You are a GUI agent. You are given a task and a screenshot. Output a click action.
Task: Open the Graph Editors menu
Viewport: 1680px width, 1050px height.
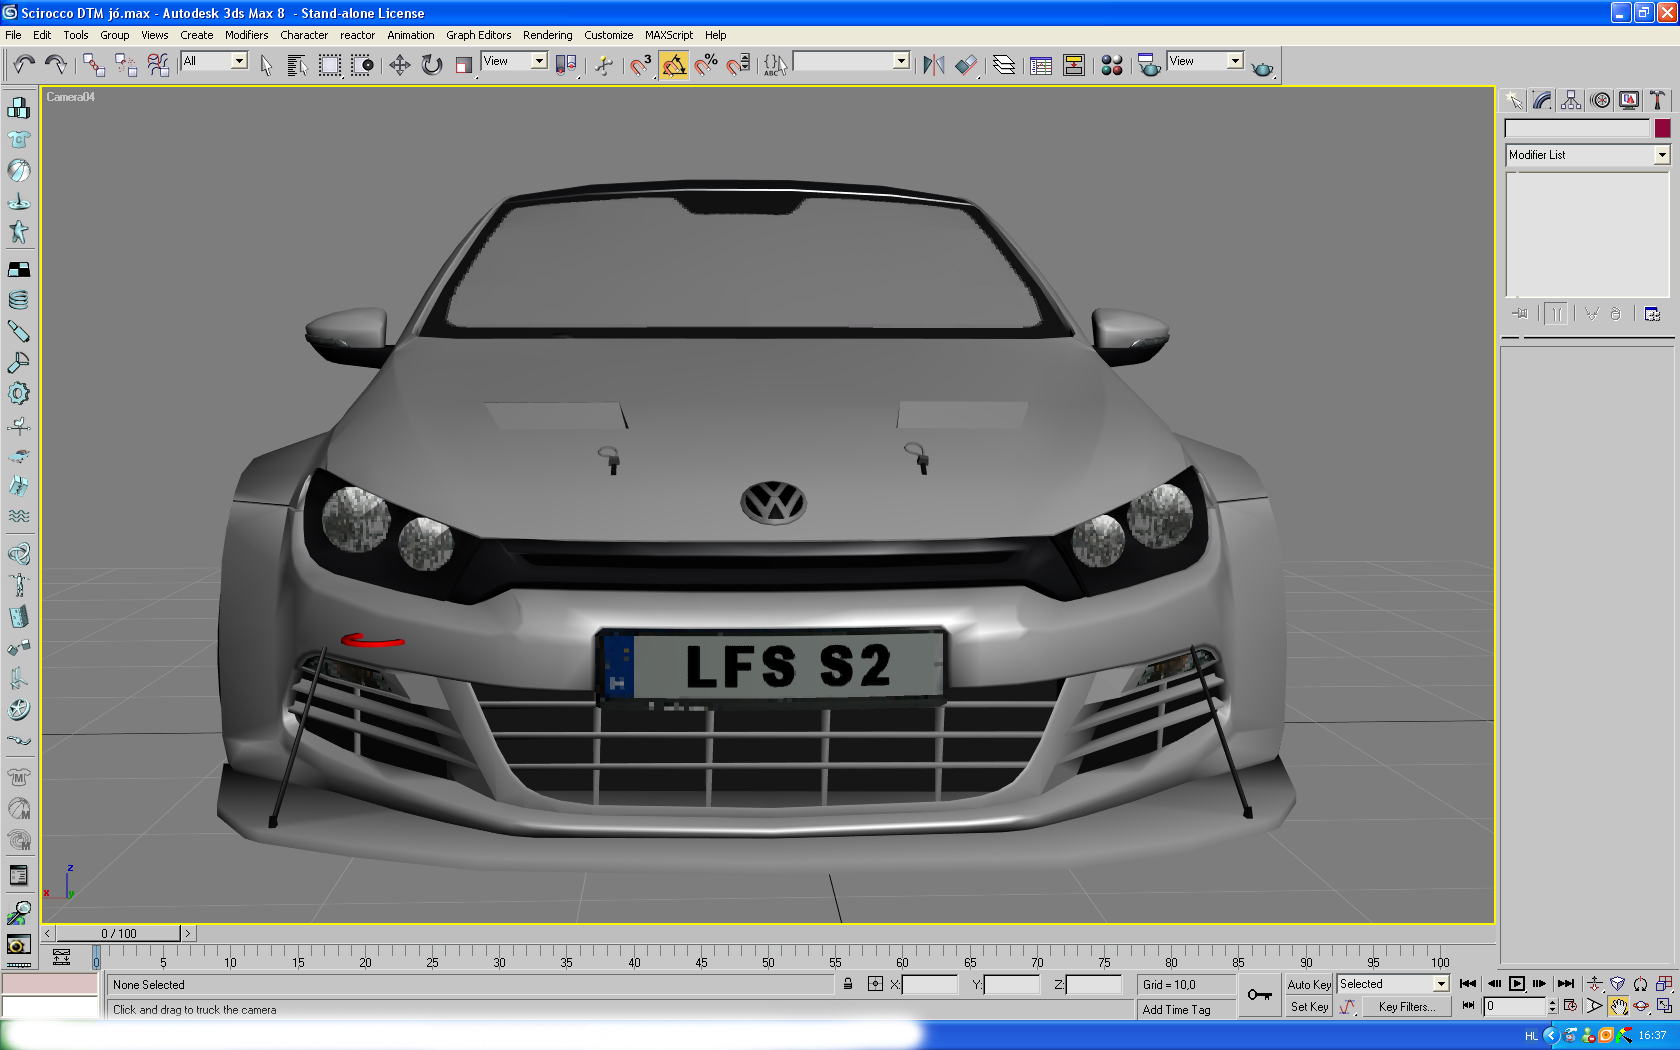click(x=478, y=35)
